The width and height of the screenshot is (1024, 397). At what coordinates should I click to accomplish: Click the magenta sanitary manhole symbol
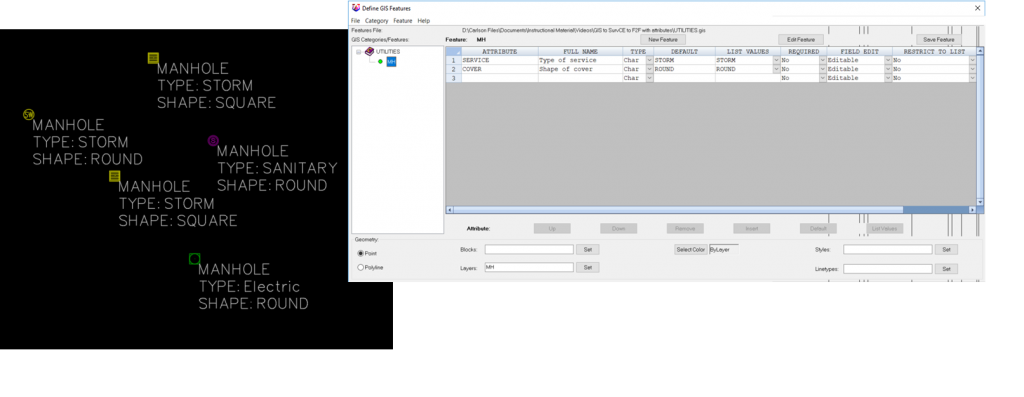(x=213, y=140)
